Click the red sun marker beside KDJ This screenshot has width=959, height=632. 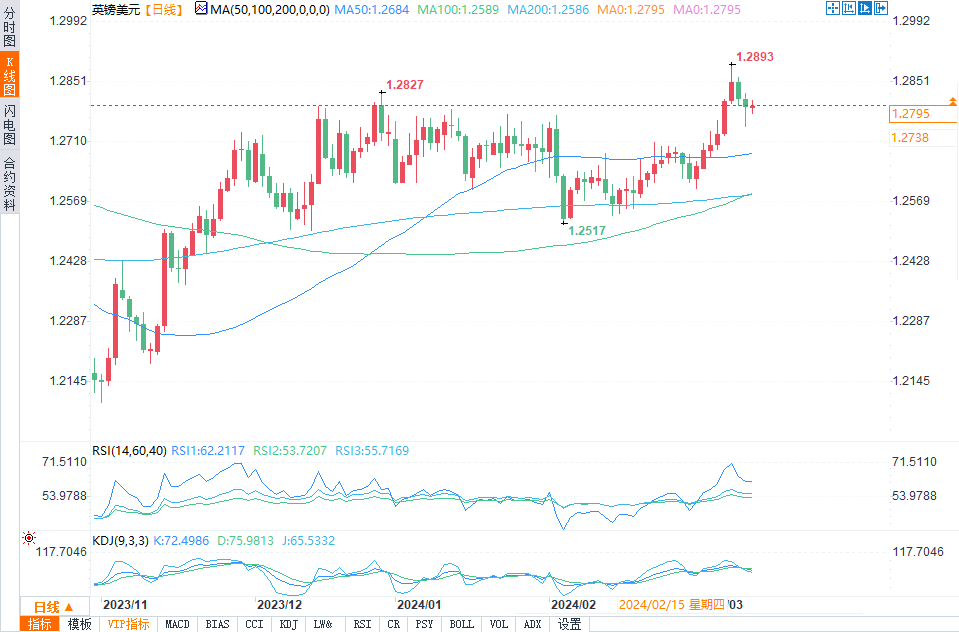[x=29, y=538]
